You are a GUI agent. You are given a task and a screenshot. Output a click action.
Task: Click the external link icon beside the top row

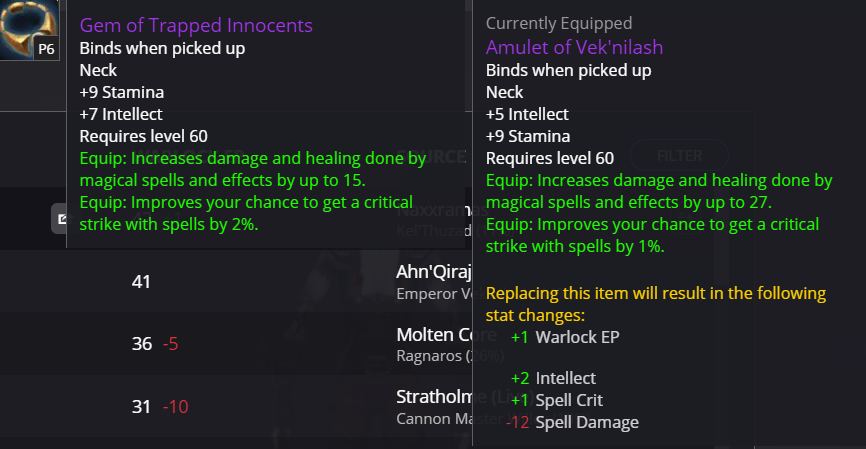(60, 218)
